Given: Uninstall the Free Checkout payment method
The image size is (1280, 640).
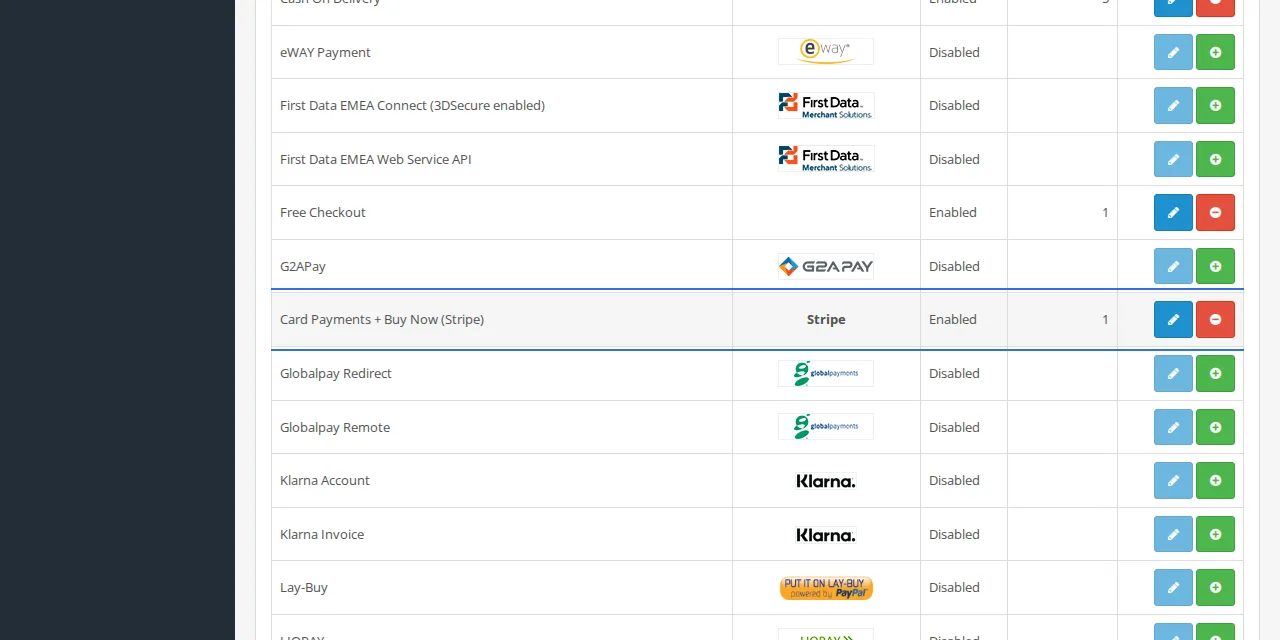Looking at the screenshot, I should (1215, 212).
